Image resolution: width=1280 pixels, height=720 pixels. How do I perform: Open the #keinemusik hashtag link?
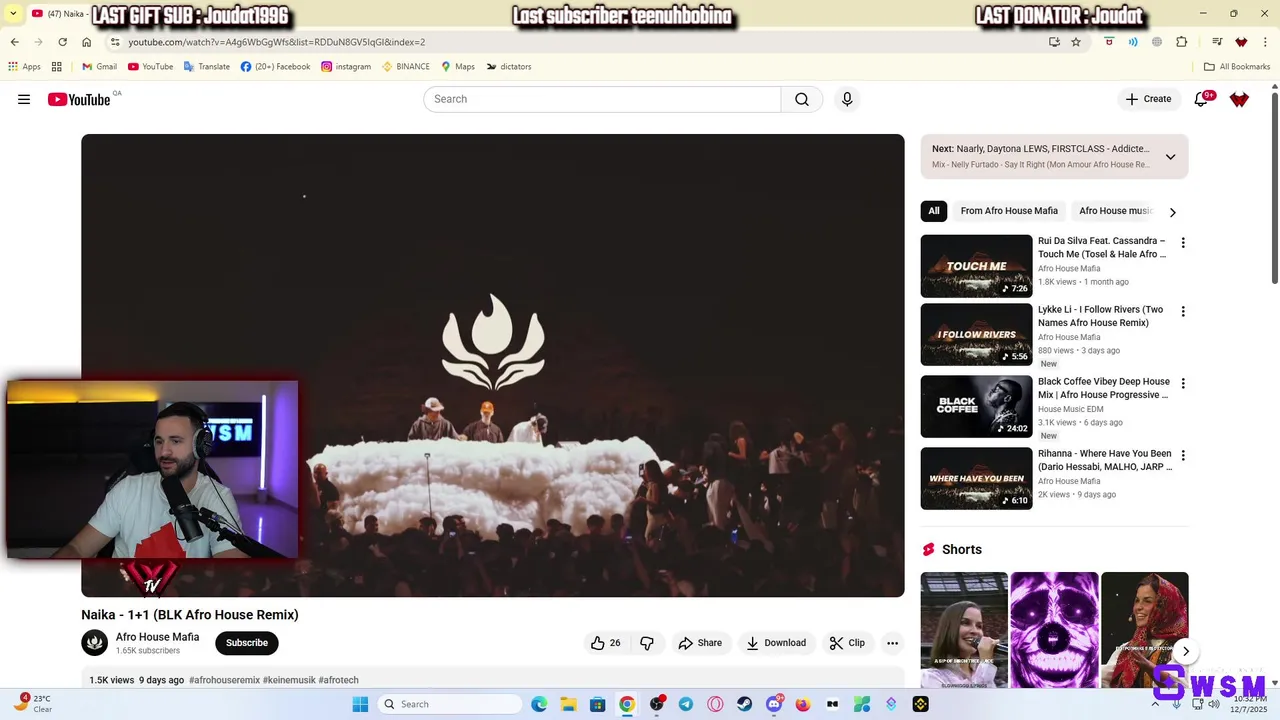pyautogui.click(x=289, y=680)
